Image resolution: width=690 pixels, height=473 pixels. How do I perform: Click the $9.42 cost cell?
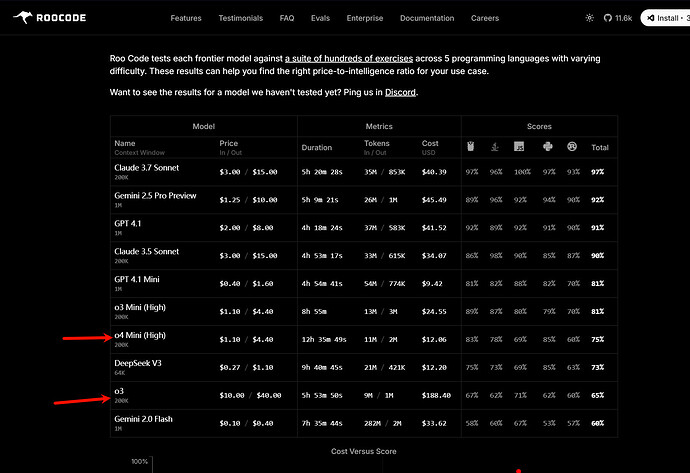point(432,284)
